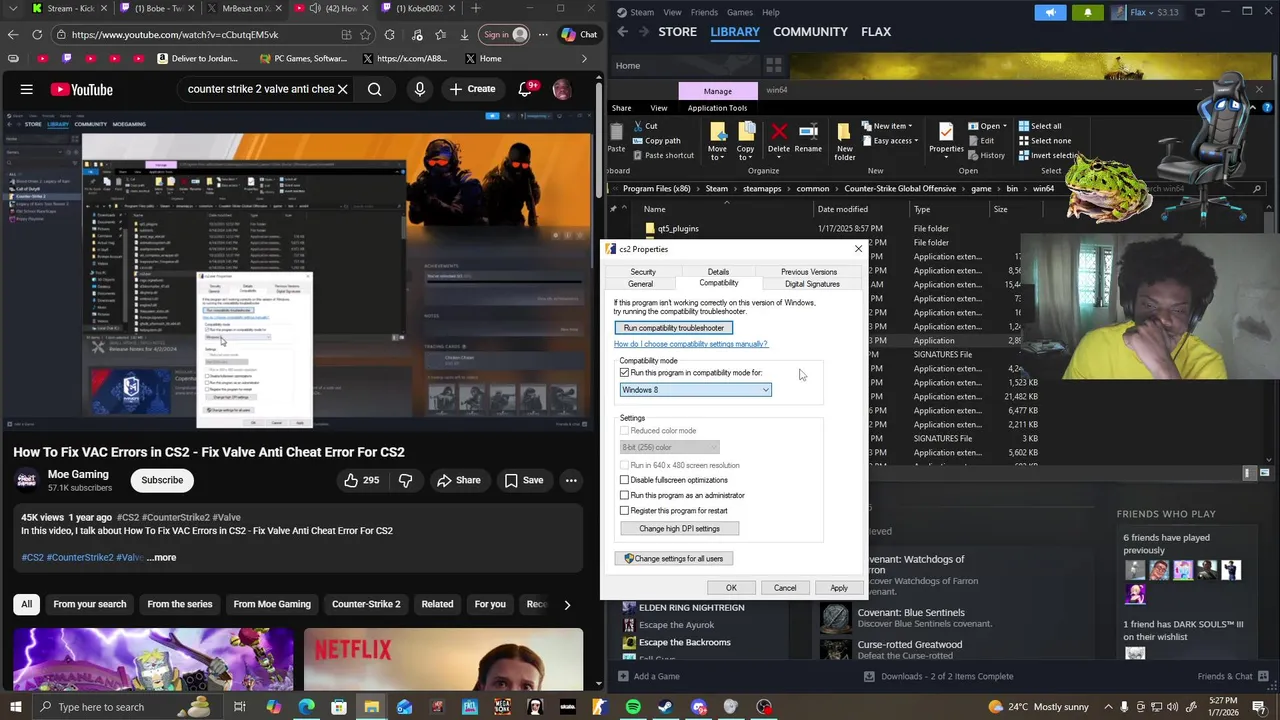
Task: Open Spotify from the Windows taskbar
Action: [x=633, y=707]
